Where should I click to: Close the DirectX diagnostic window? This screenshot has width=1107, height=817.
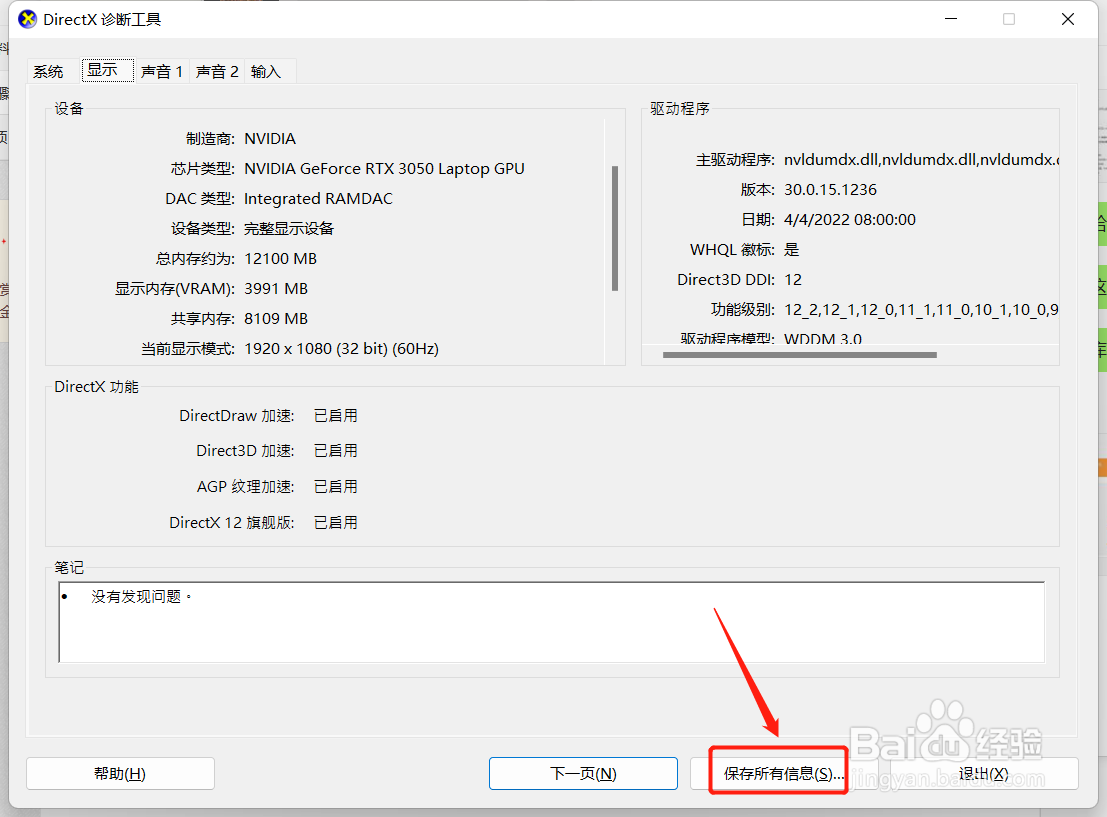pyautogui.click(x=1067, y=19)
